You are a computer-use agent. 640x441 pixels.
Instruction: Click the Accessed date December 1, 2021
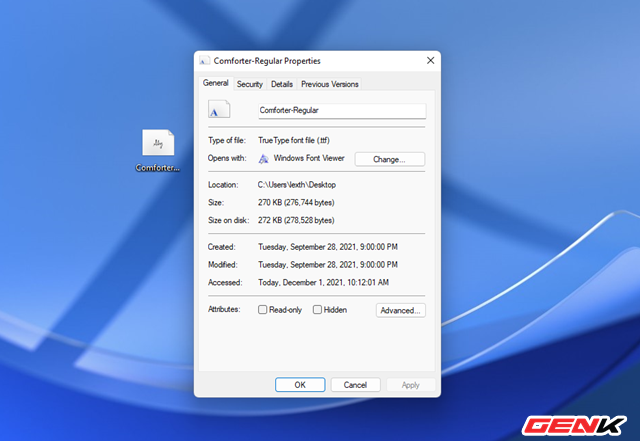[x=323, y=283]
